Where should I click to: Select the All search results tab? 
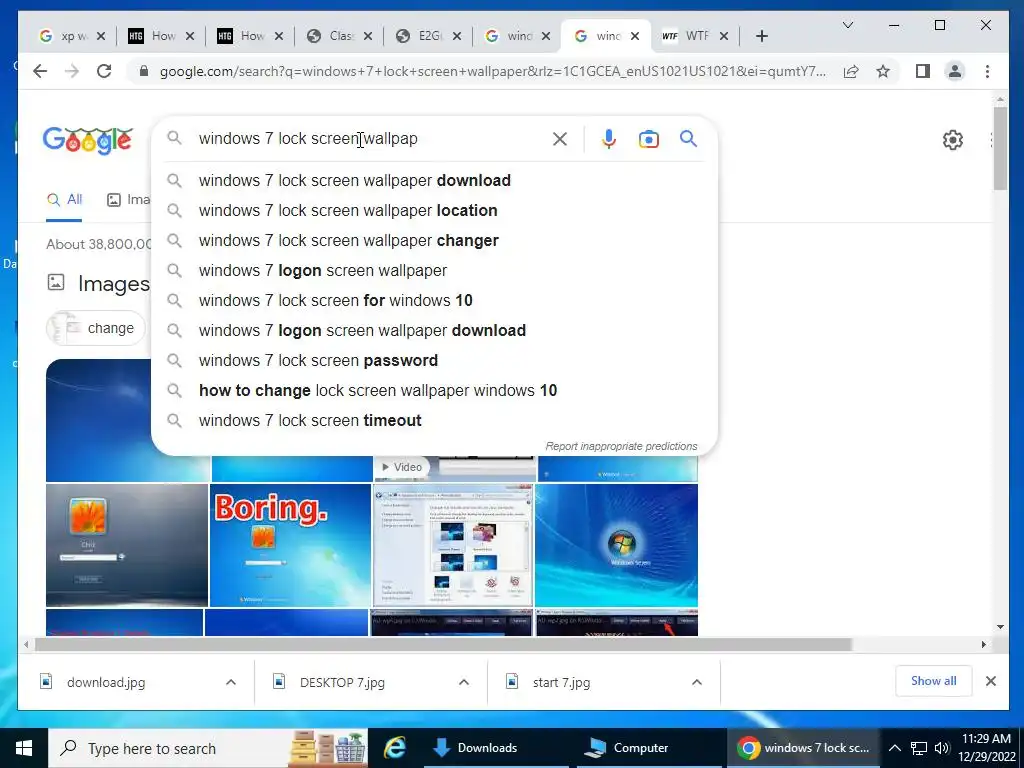point(65,199)
